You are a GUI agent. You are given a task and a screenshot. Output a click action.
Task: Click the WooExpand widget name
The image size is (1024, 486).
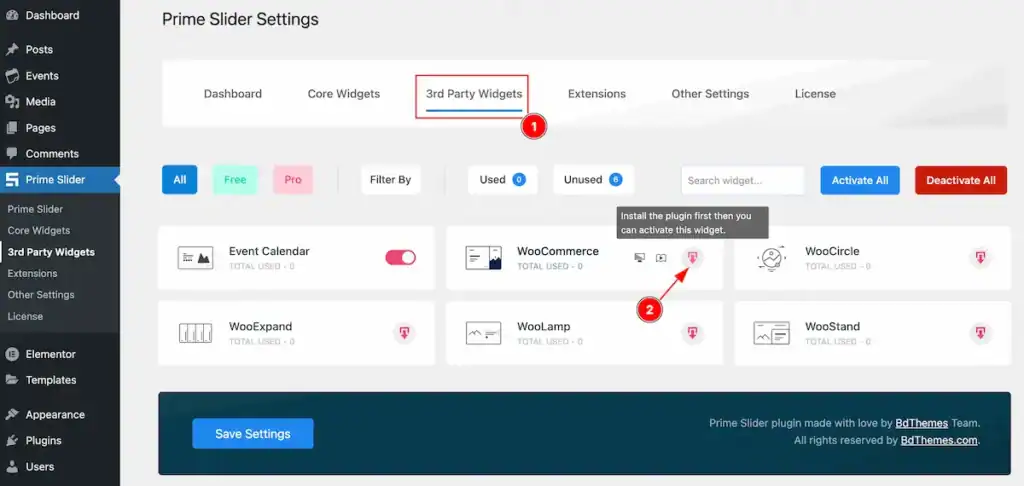point(261,327)
